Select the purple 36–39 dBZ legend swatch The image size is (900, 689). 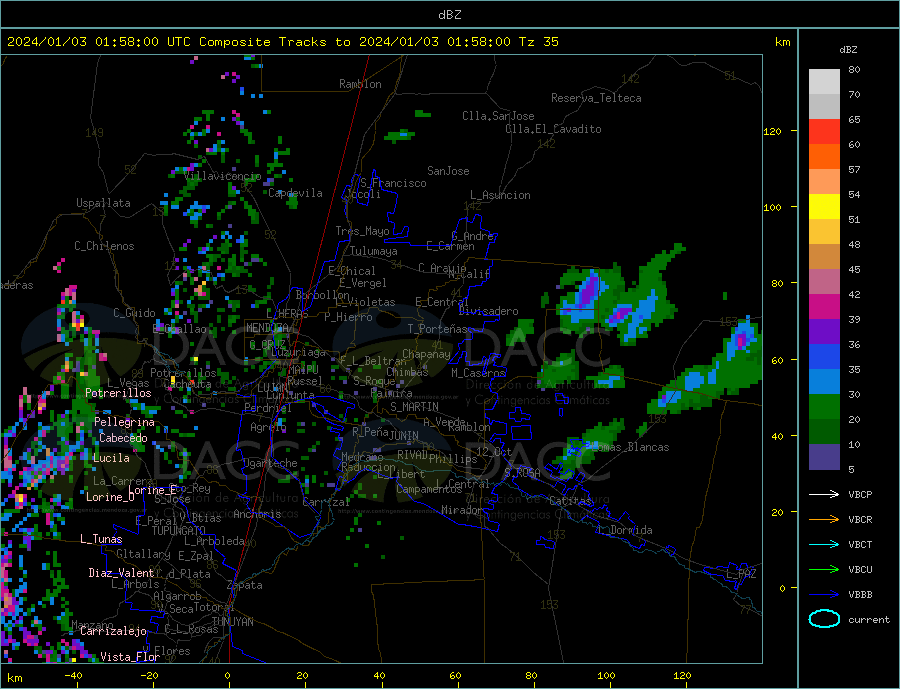pyautogui.click(x=824, y=332)
